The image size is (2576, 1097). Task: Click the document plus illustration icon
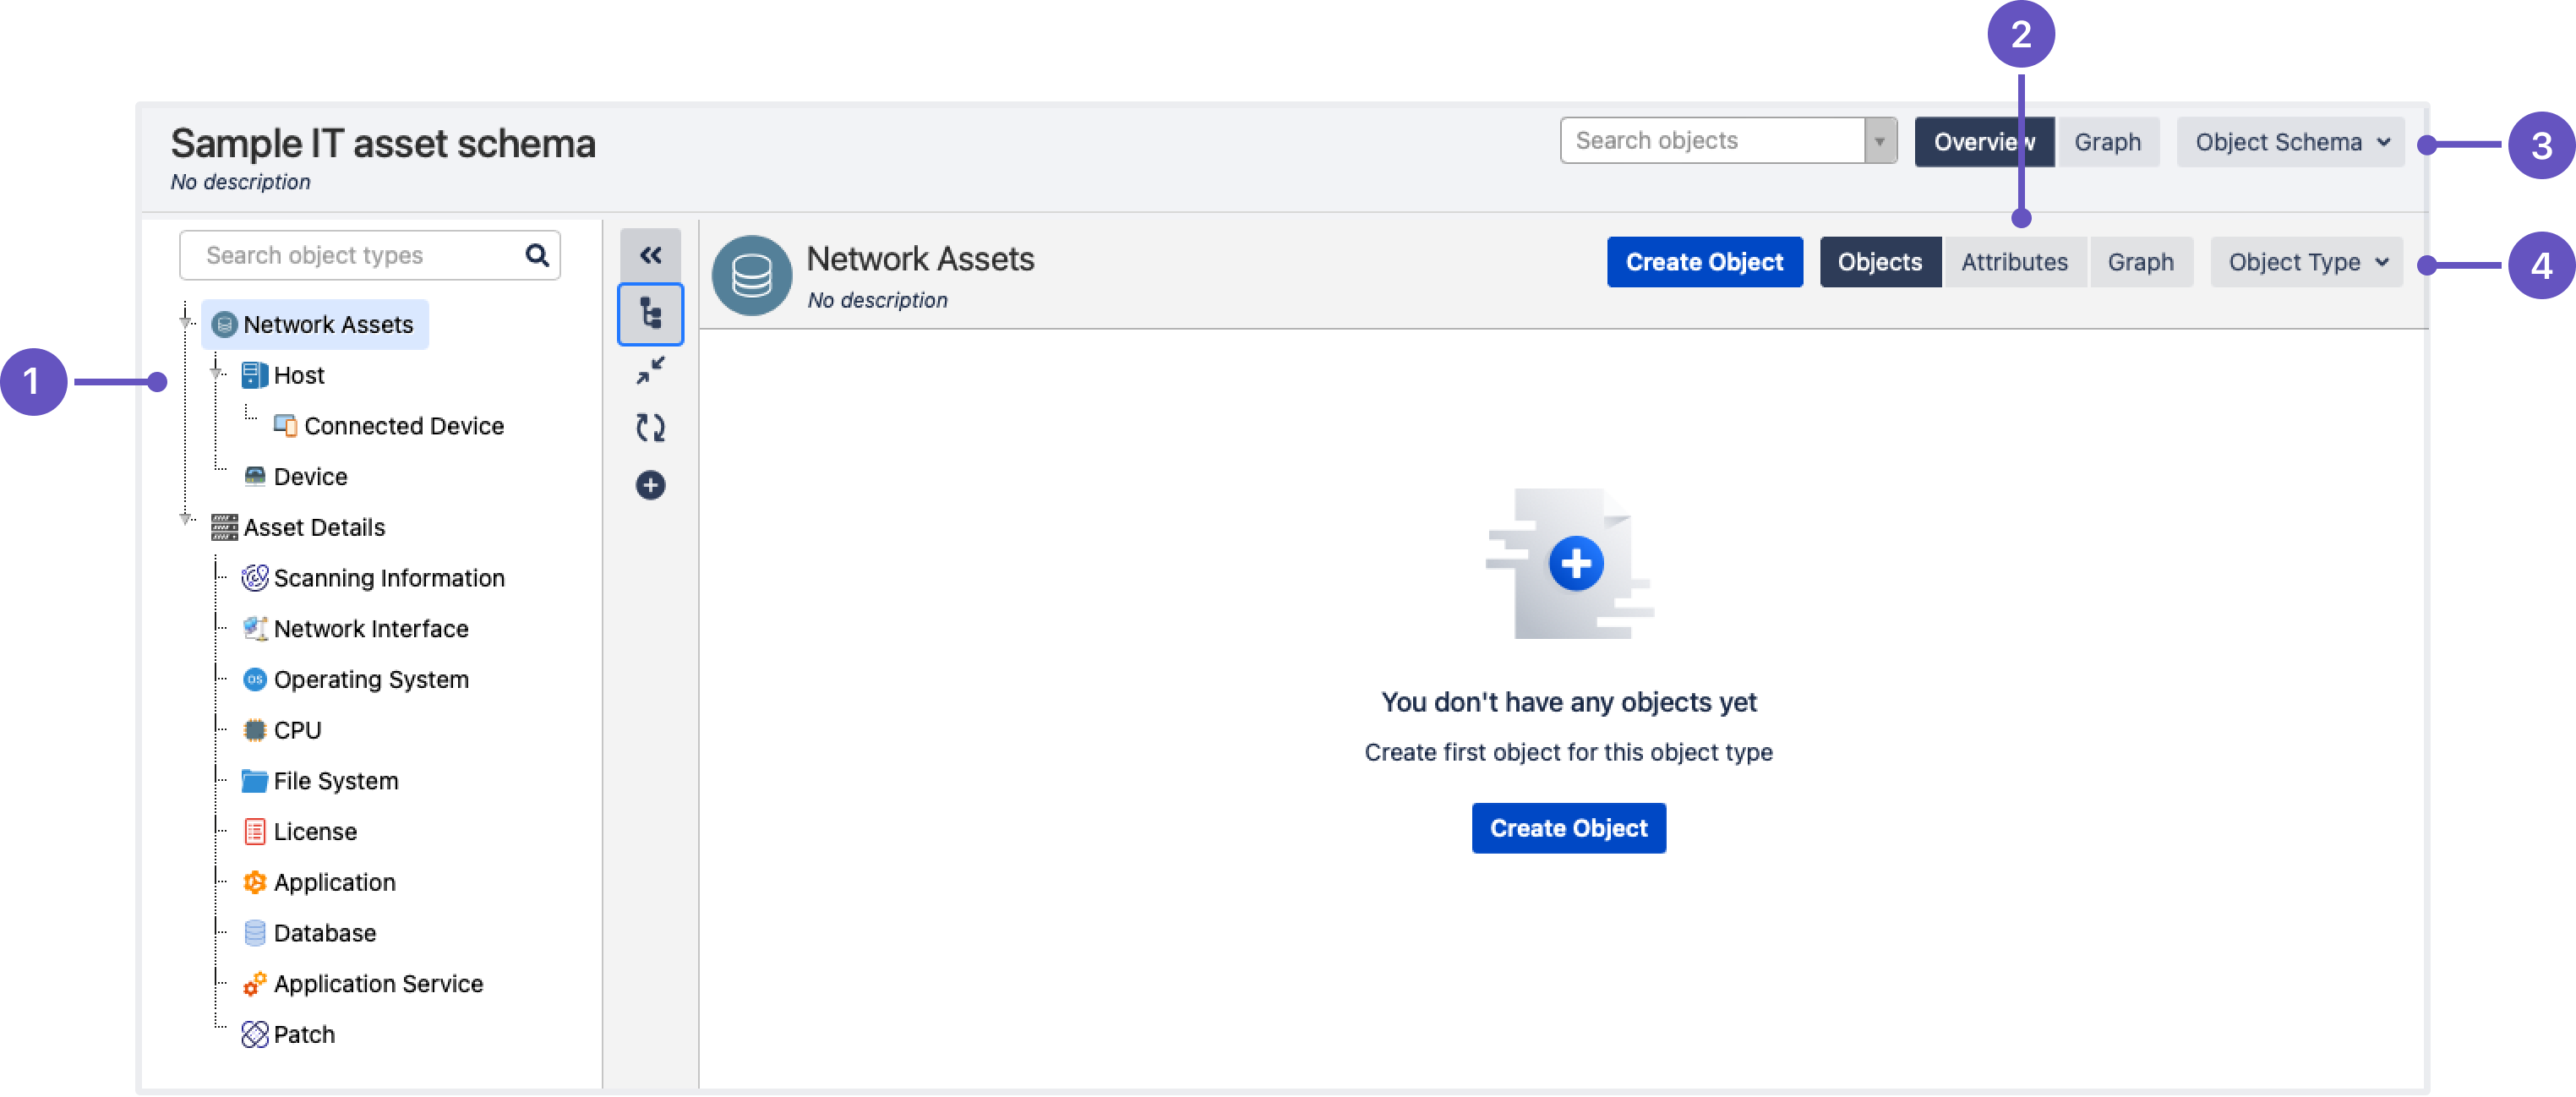[1575, 564]
